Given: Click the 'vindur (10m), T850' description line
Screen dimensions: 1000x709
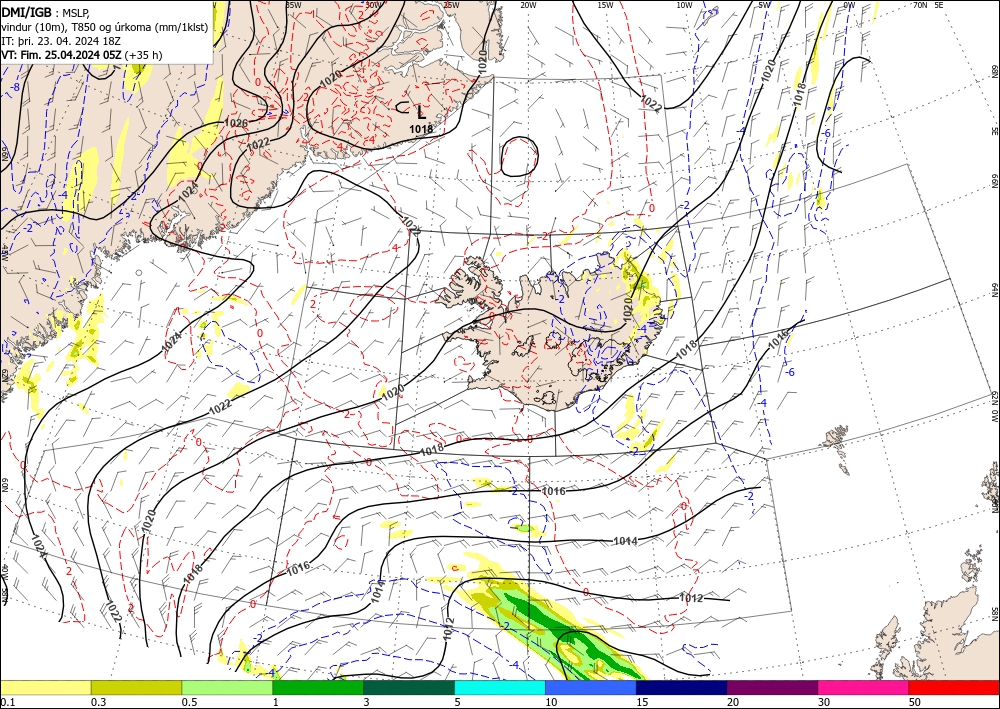Looking at the screenshot, I should pyautogui.click(x=105, y=27).
